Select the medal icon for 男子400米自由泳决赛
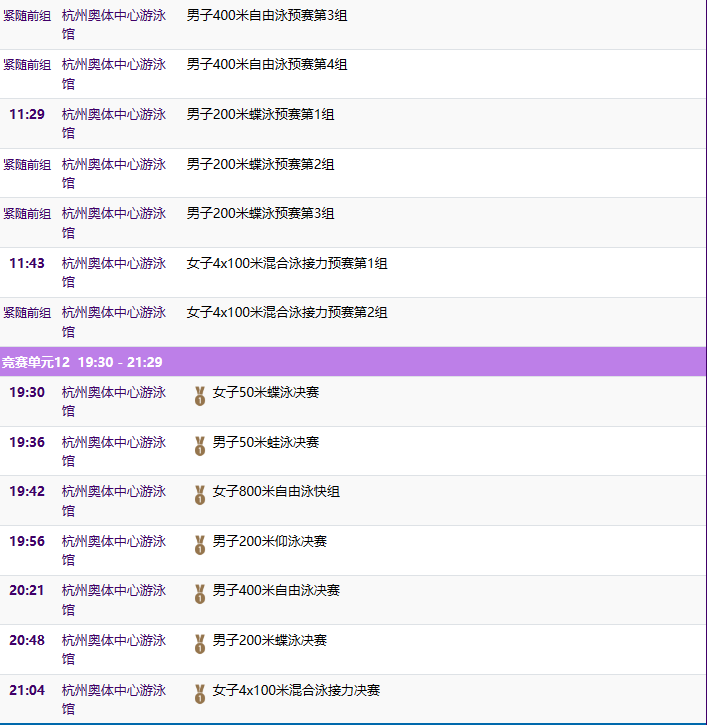 click(x=200, y=593)
